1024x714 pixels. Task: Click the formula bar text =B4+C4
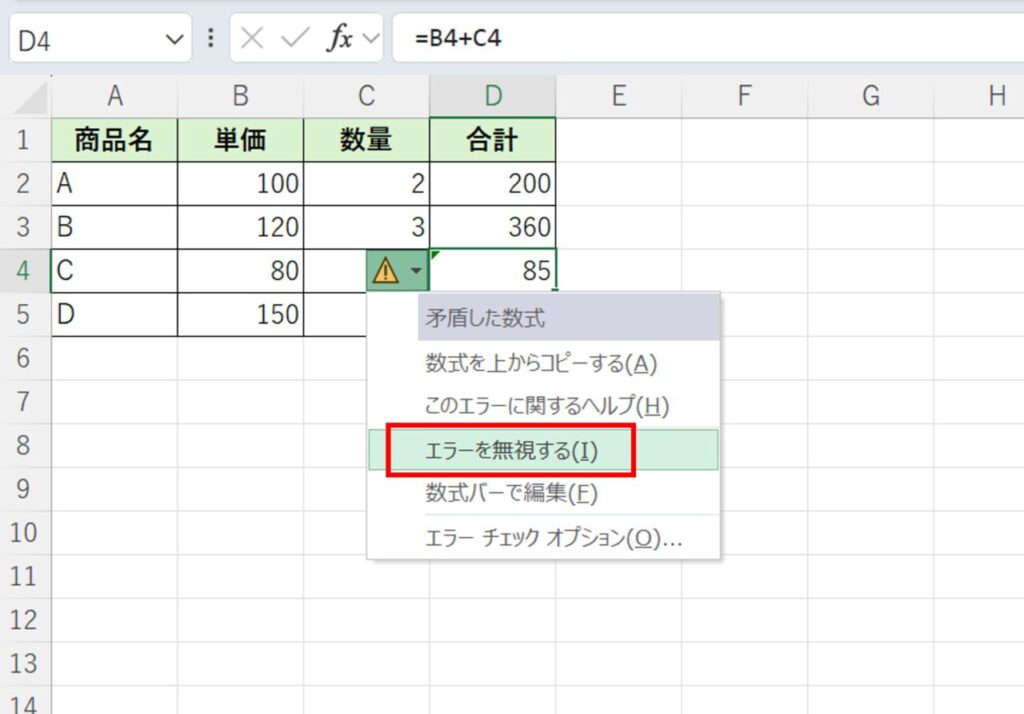pos(458,38)
